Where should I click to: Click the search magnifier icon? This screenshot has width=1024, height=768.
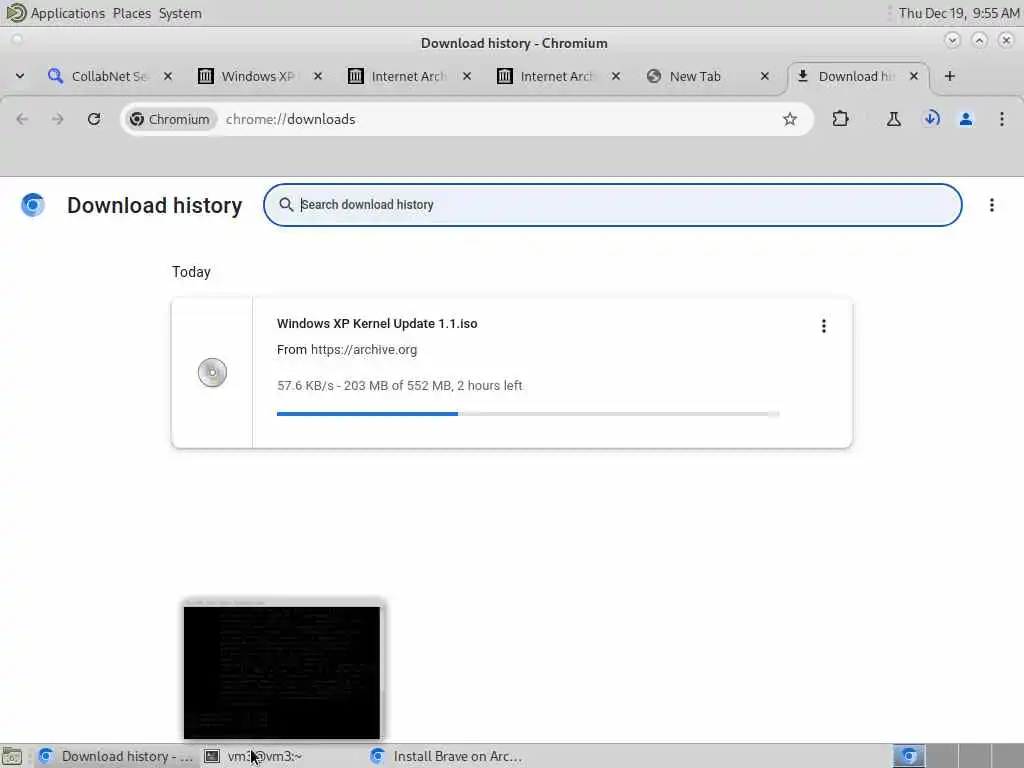click(x=286, y=204)
